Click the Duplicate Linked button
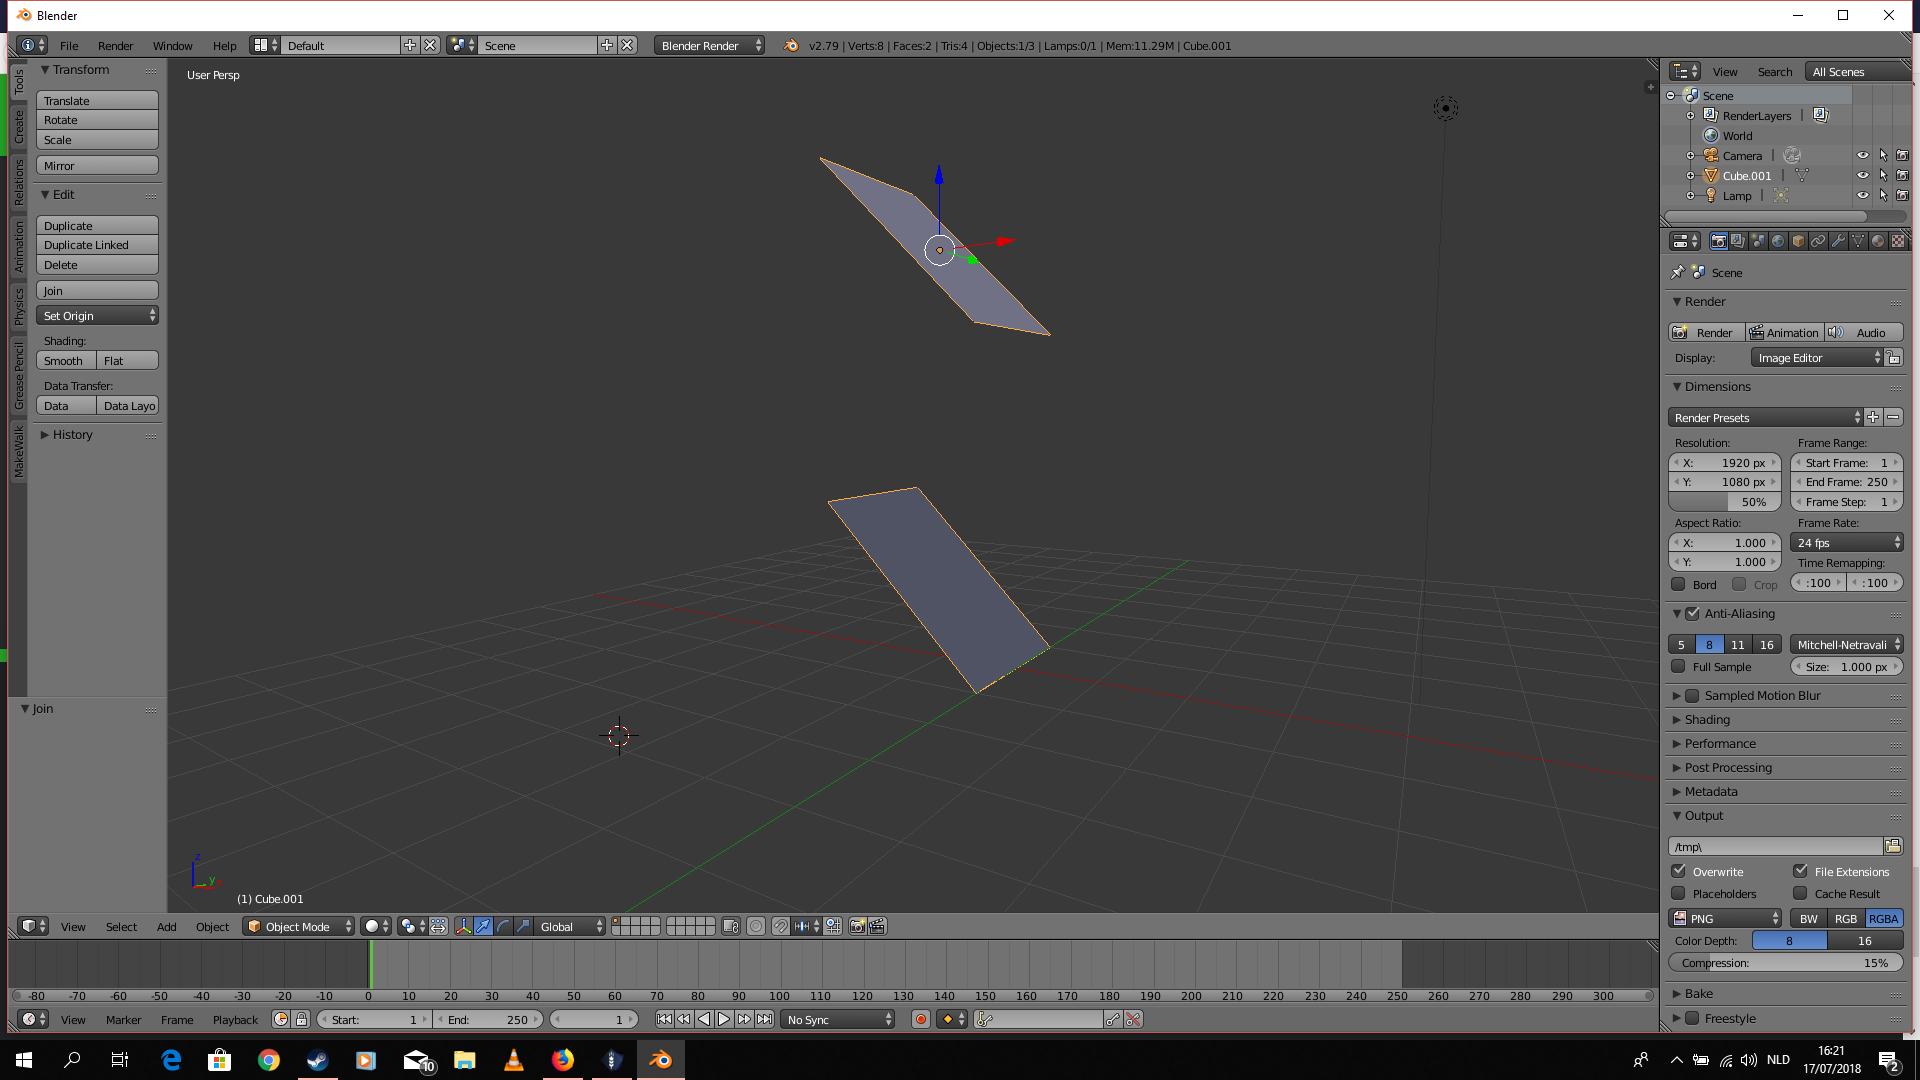 point(98,245)
